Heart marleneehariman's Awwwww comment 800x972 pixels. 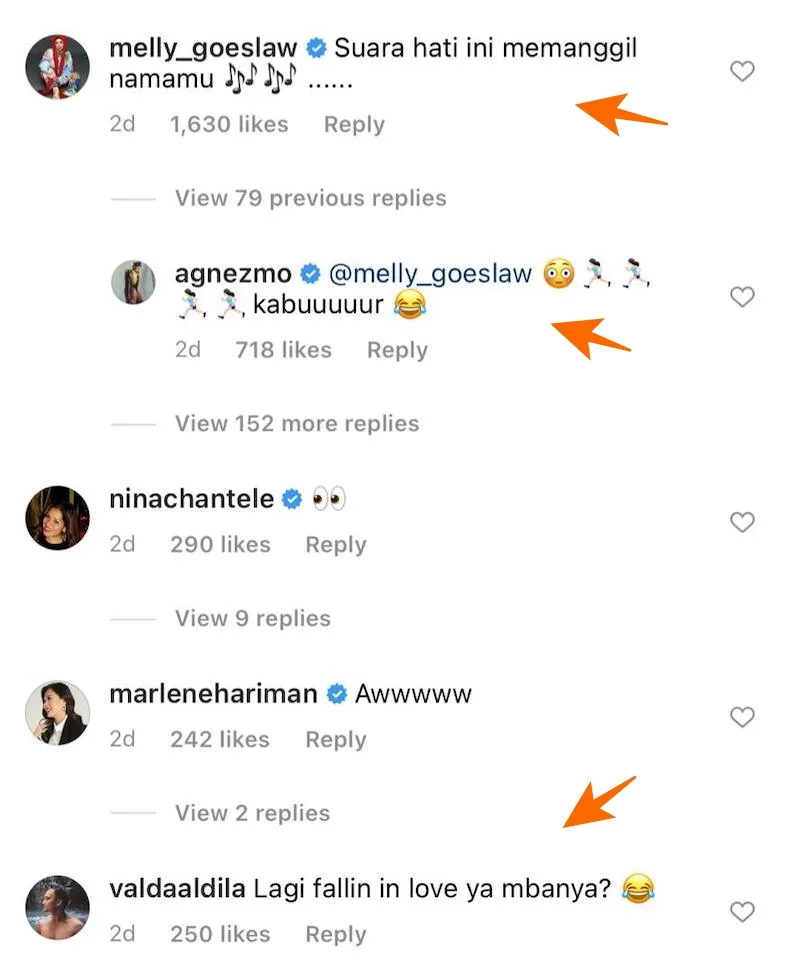(x=742, y=717)
